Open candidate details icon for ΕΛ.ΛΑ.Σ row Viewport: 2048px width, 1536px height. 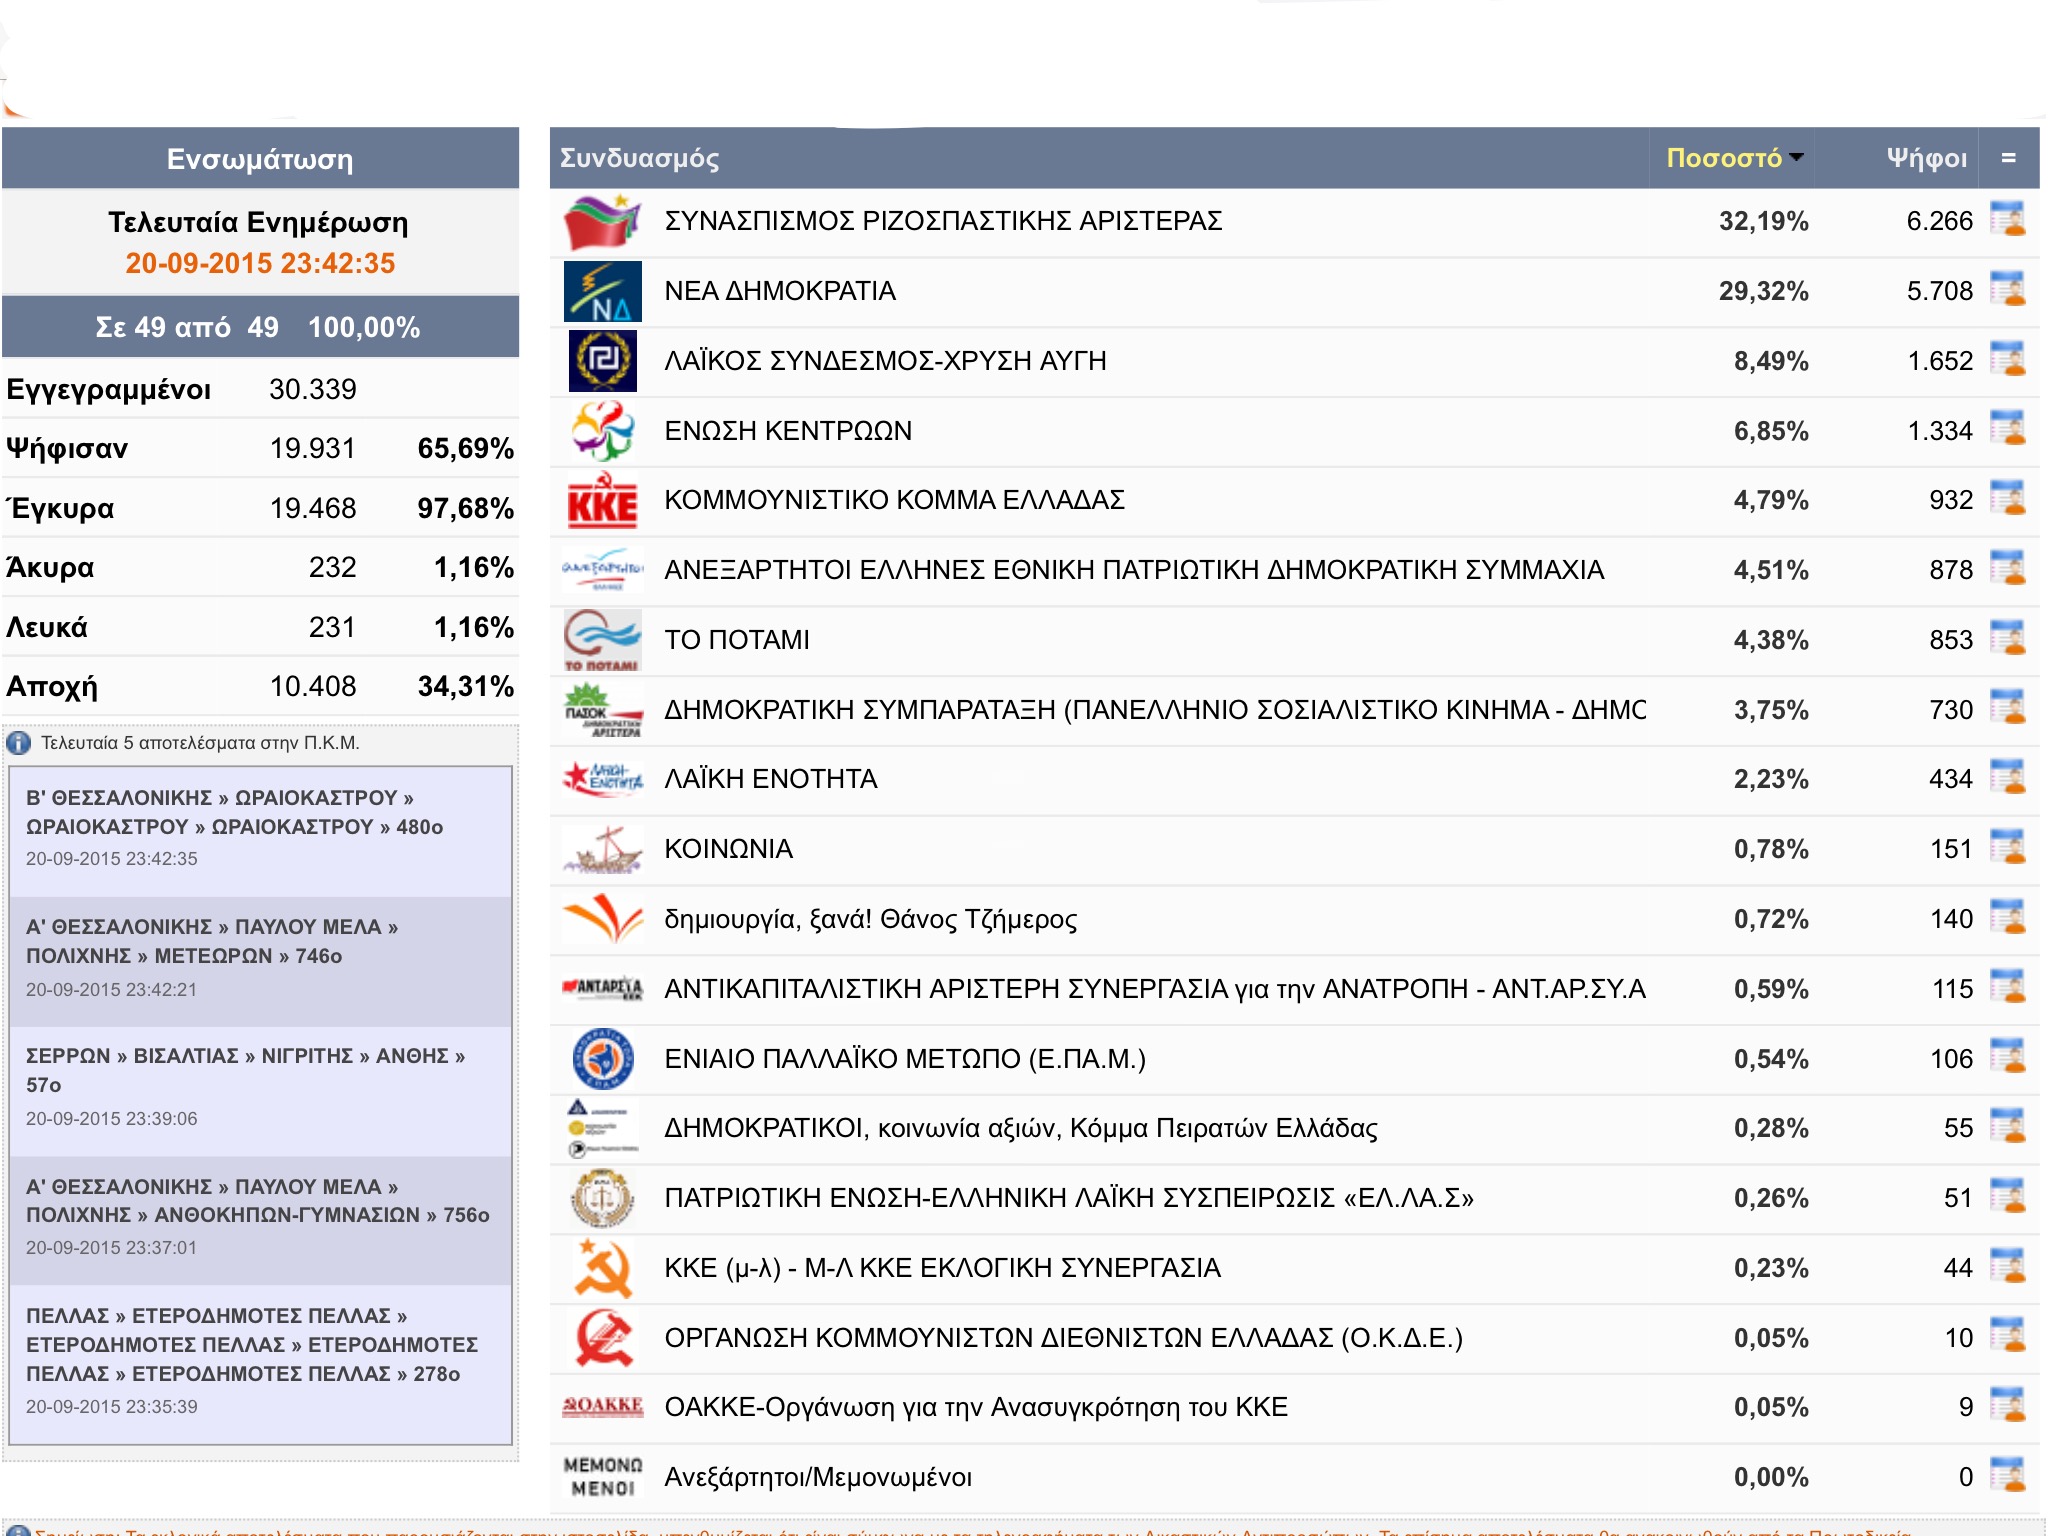[x=2007, y=1196]
